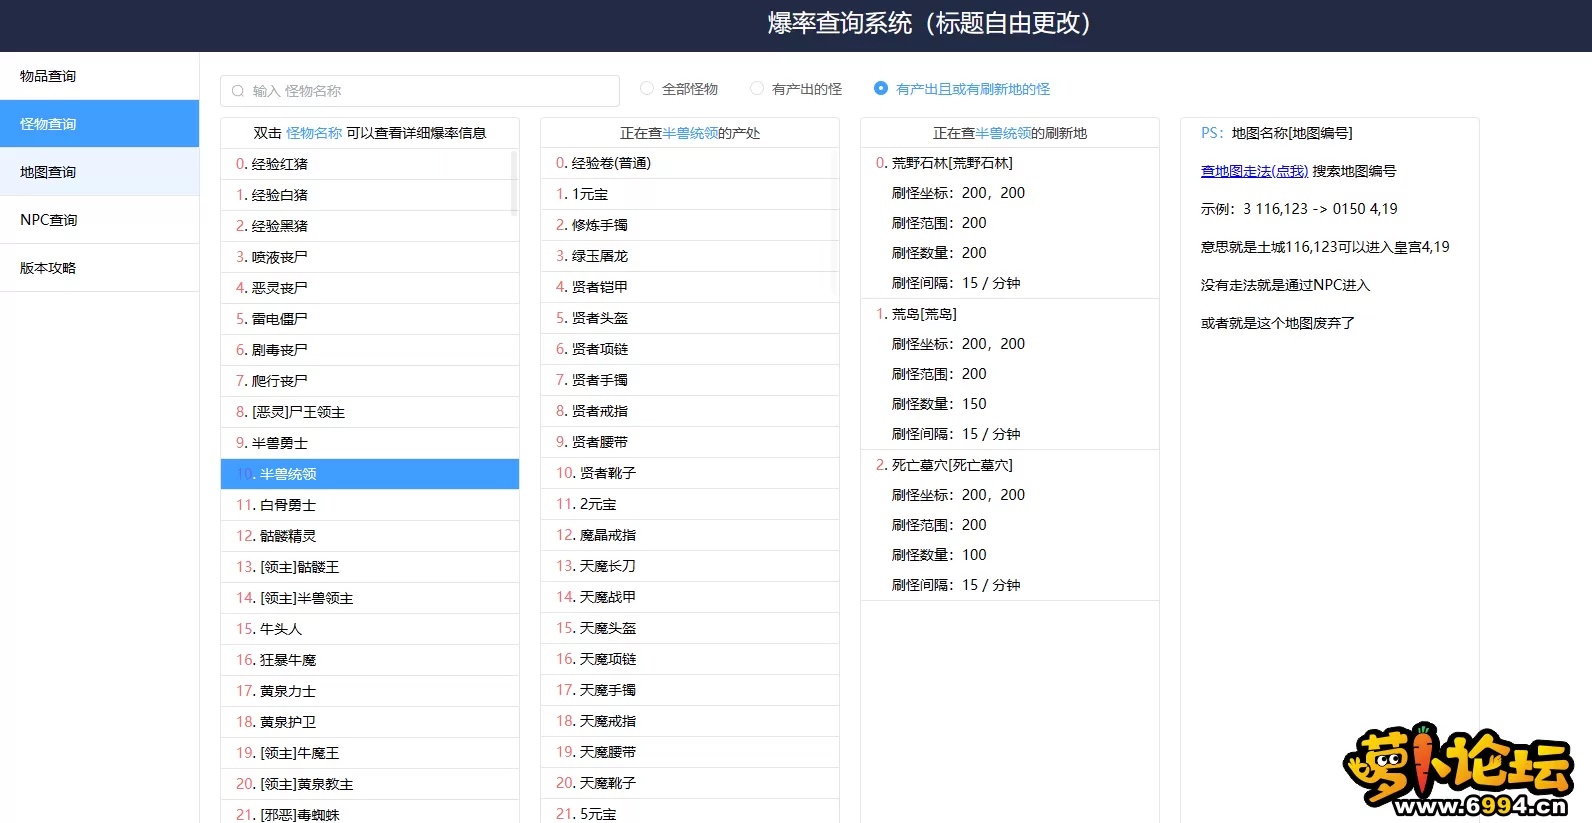Screen dimensions: 1592x823
Task: Pick 喷液丧尸 in monster list
Action: [x=369, y=257]
